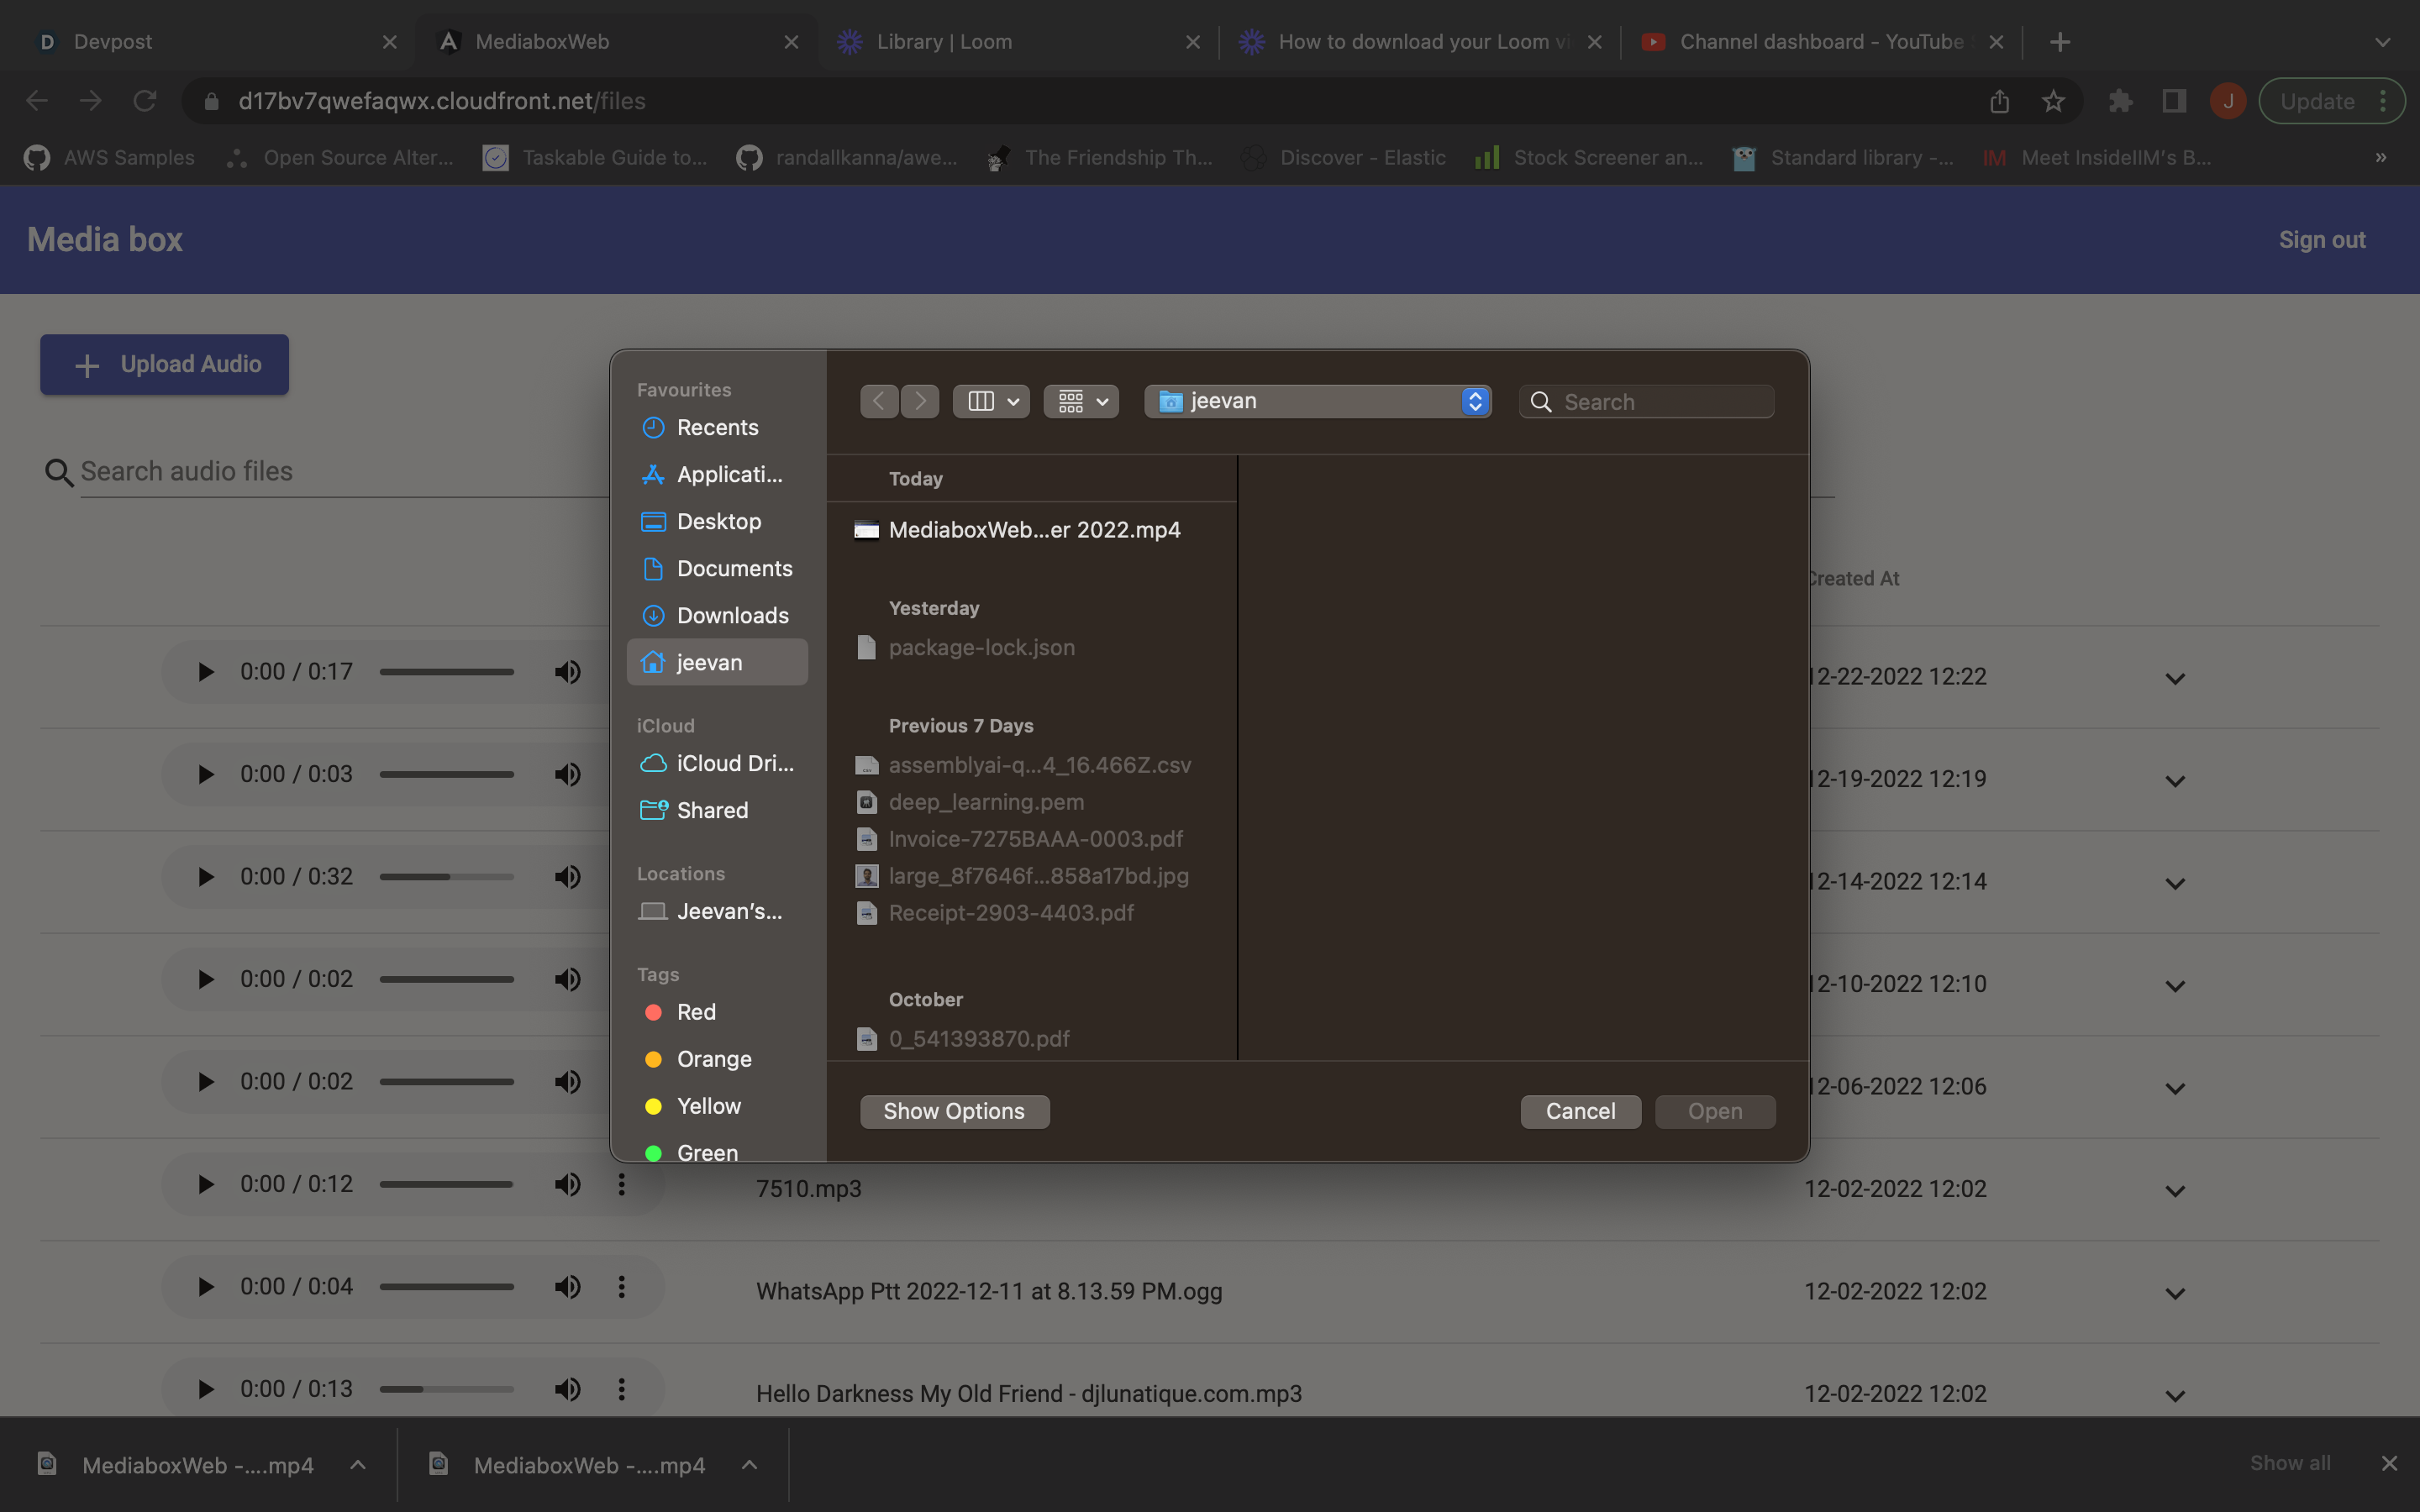This screenshot has height=1512, width=2420.
Task: Click the file dialog back arrow
Action: click(x=878, y=401)
